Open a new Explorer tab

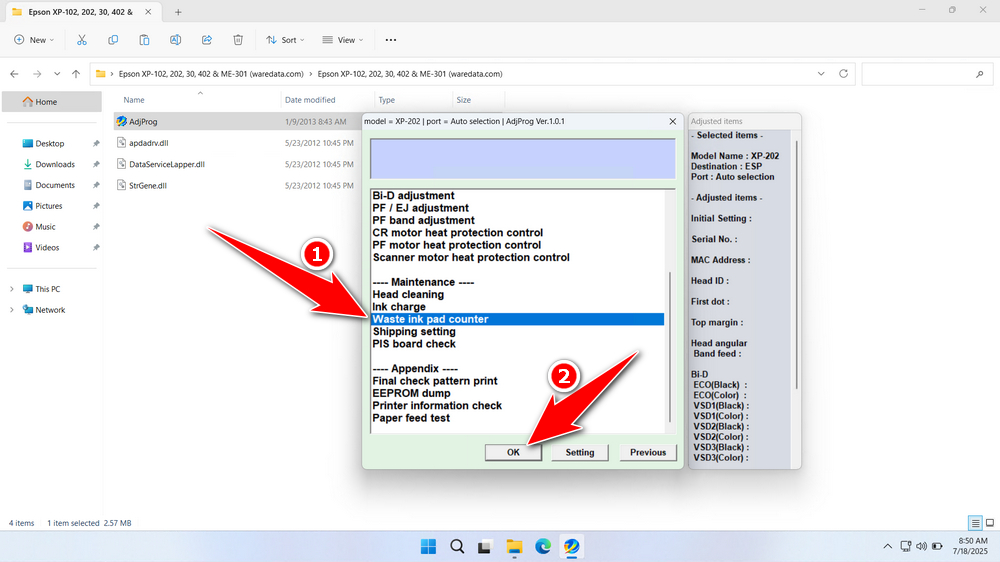(178, 12)
